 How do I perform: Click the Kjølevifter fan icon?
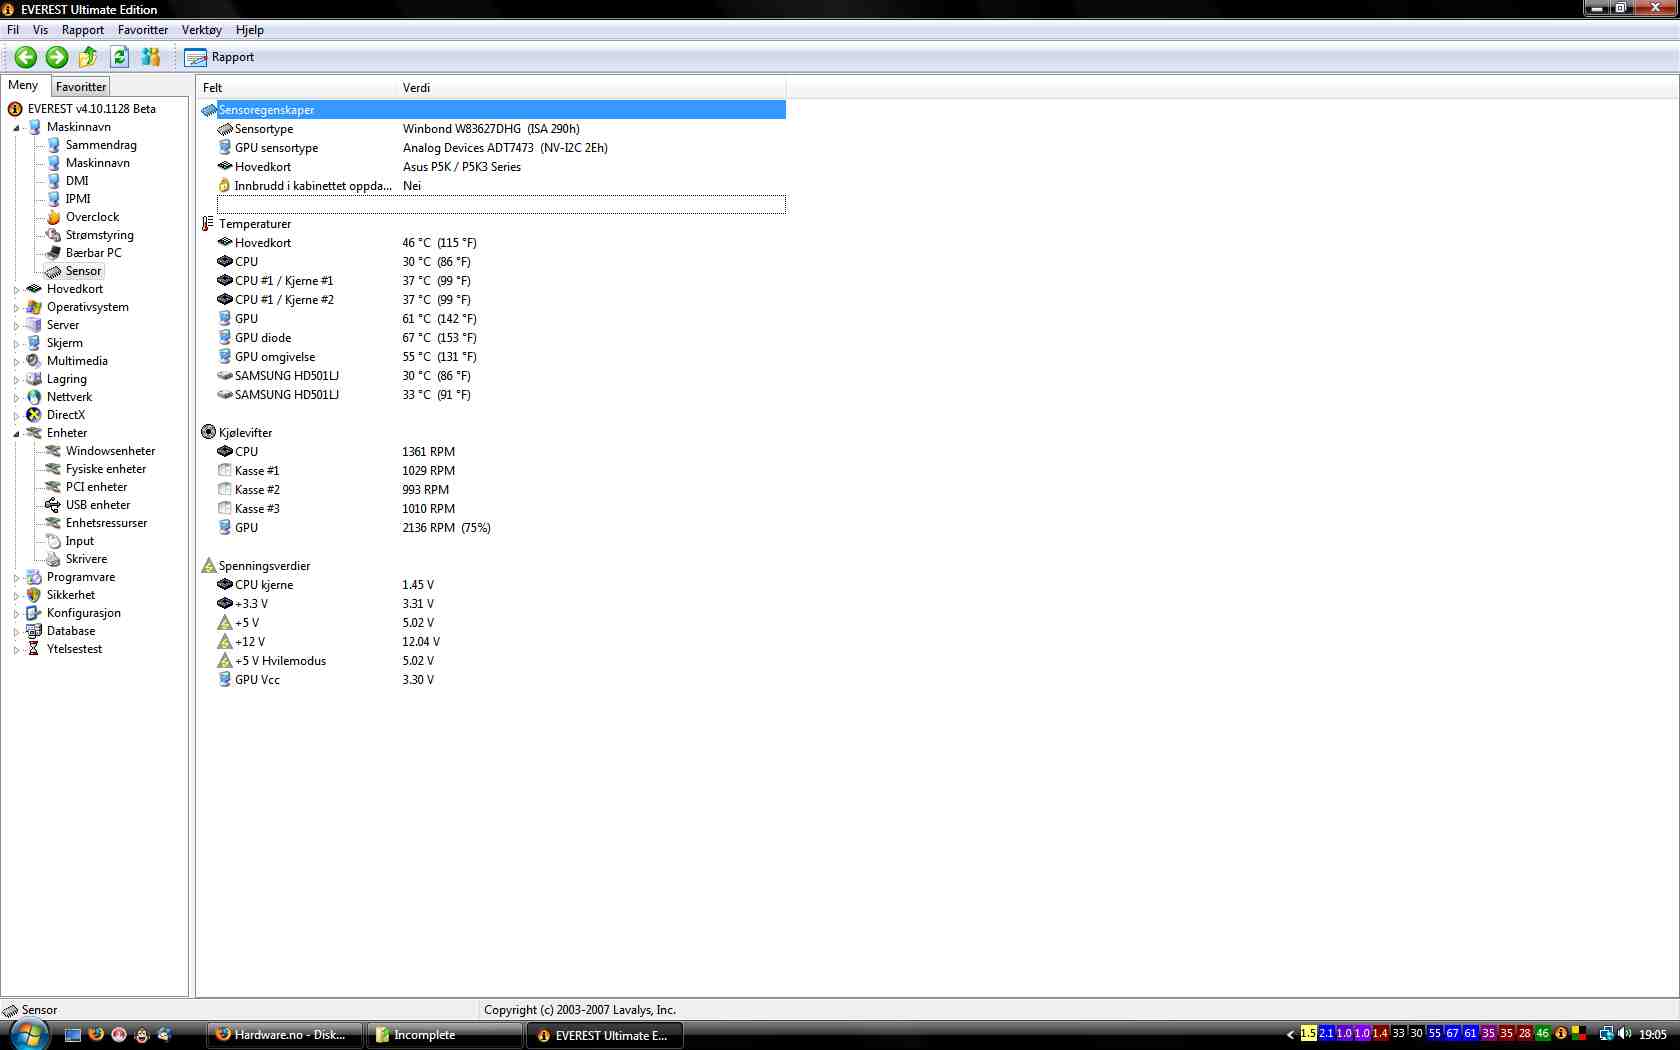click(x=208, y=433)
